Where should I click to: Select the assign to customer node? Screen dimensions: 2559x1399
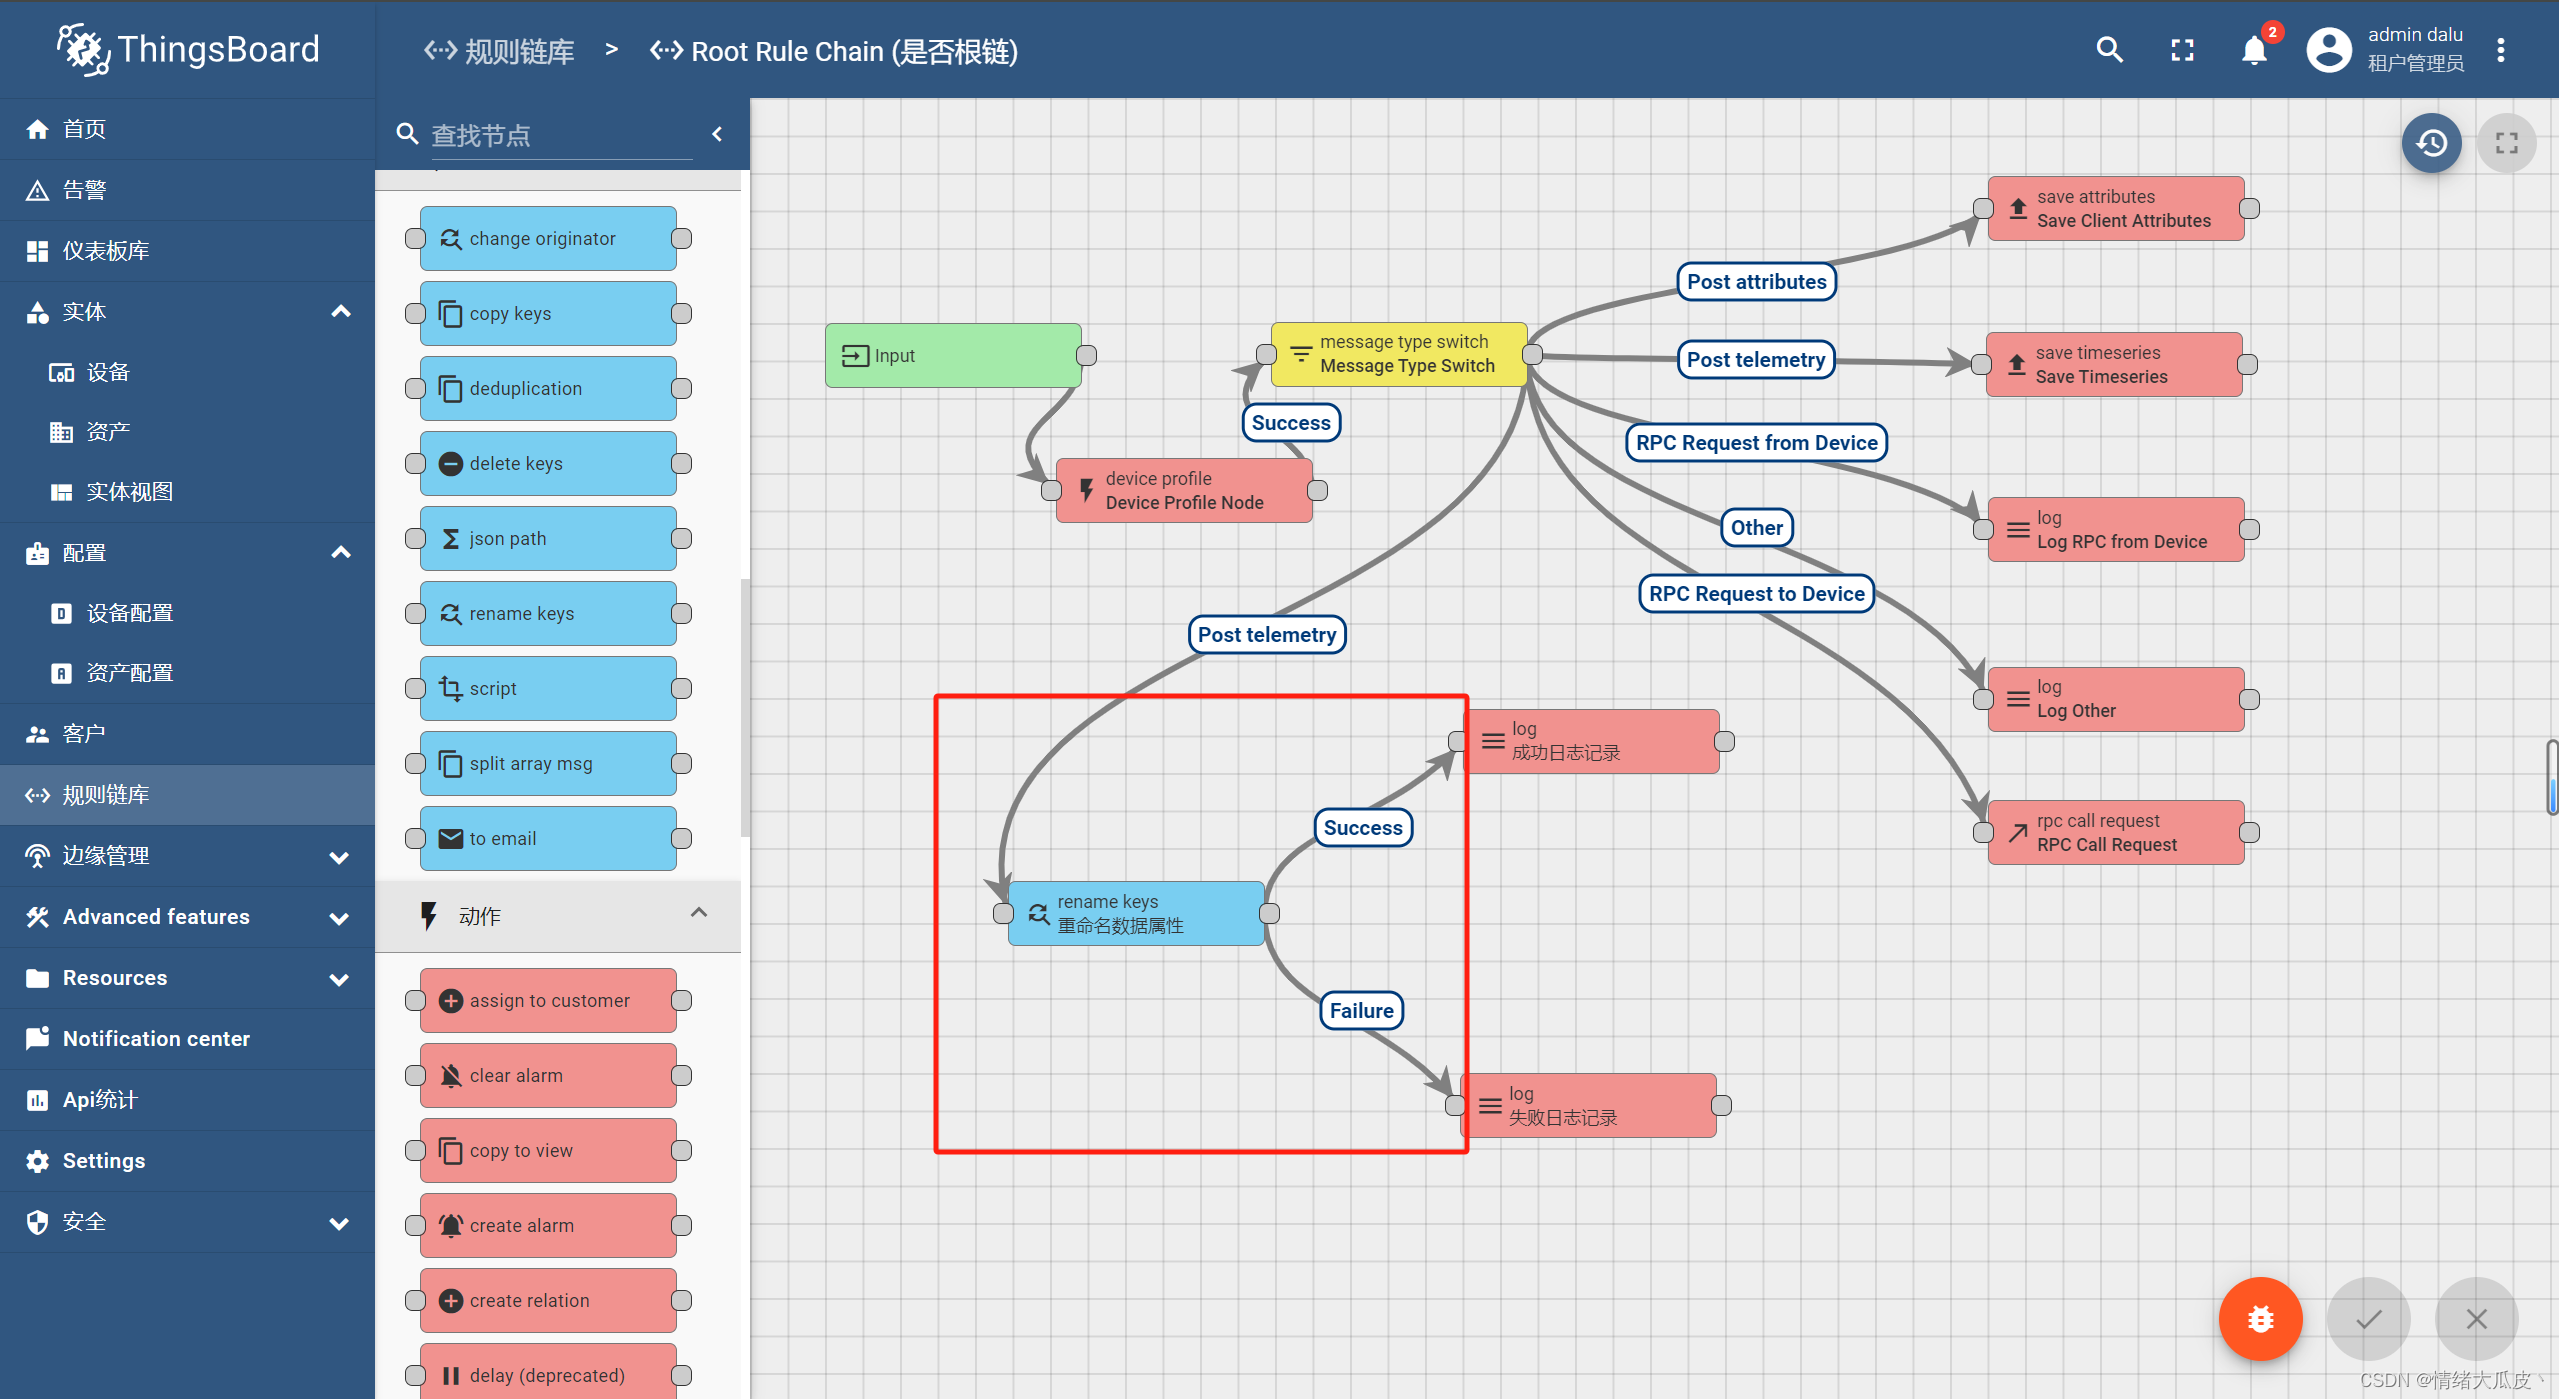(548, 1000)
